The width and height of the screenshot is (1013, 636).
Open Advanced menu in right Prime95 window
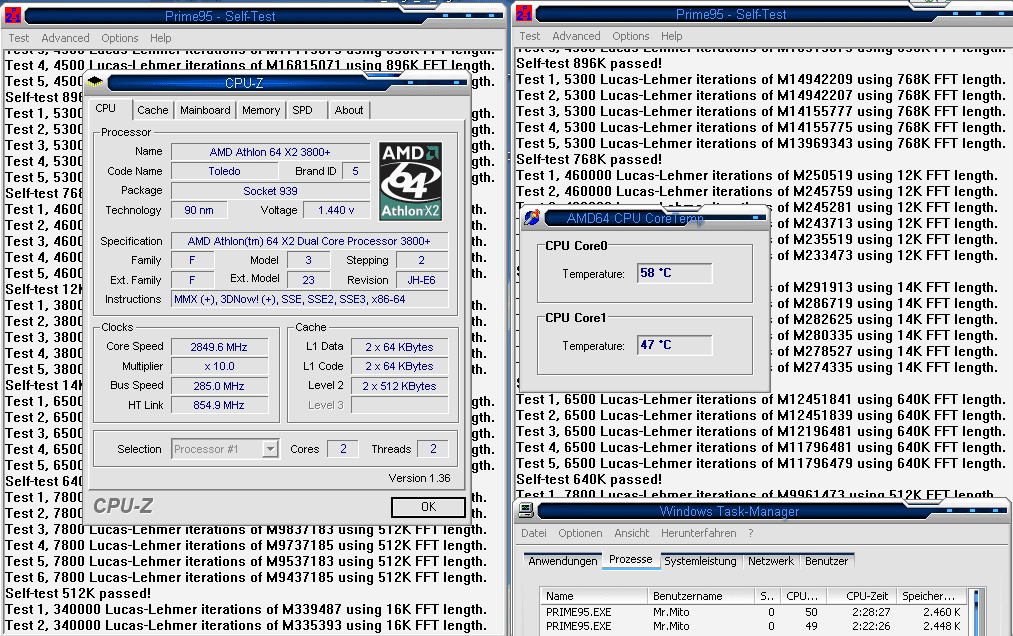pyautogui.click(x=576, y=36)
